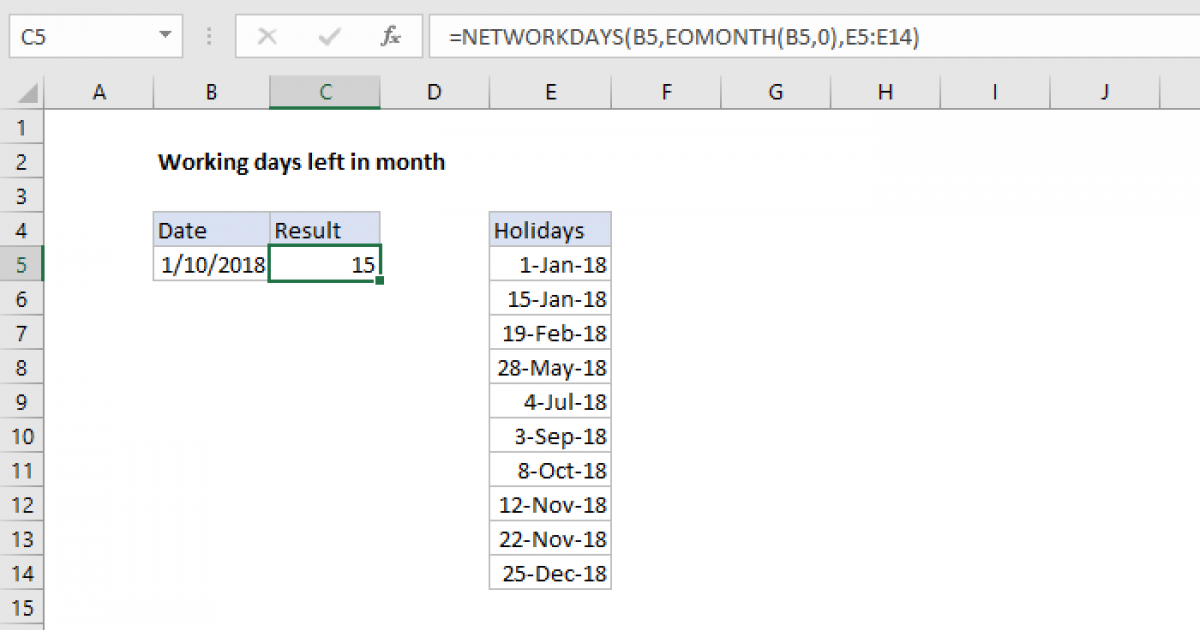Select column H header
This screenshot has height=630, width=1200.
tap(885, 93)
